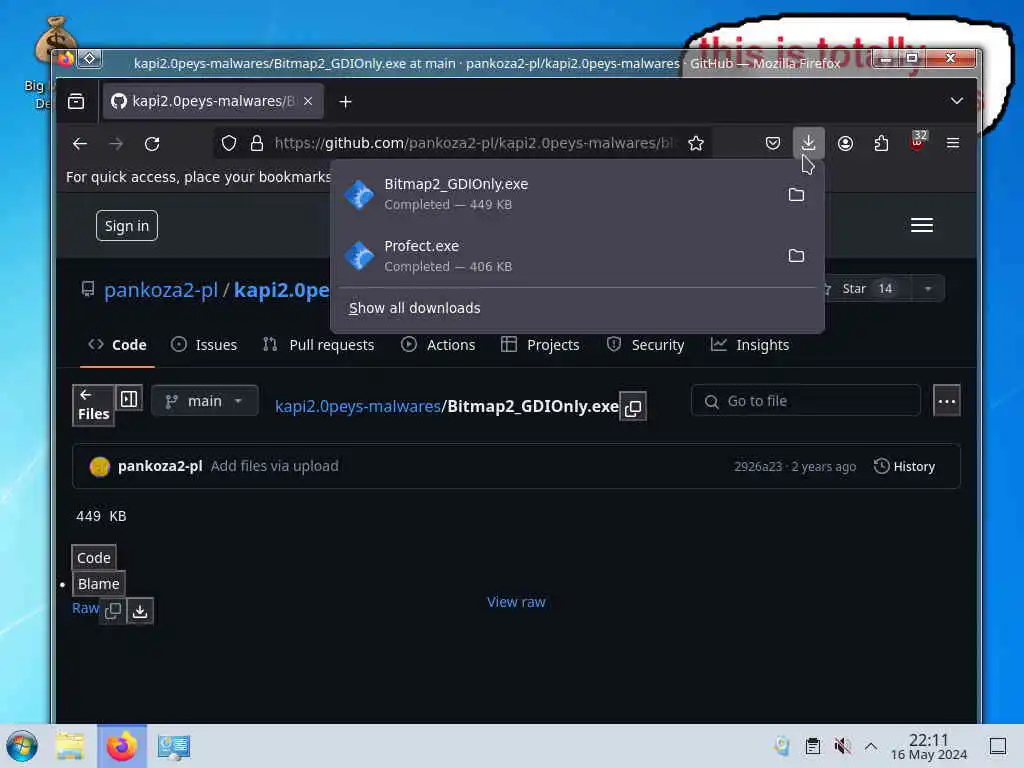This screenshot has width=1024, height=768.
Task: Open a new tab with the plus
Action: (345, 102)
